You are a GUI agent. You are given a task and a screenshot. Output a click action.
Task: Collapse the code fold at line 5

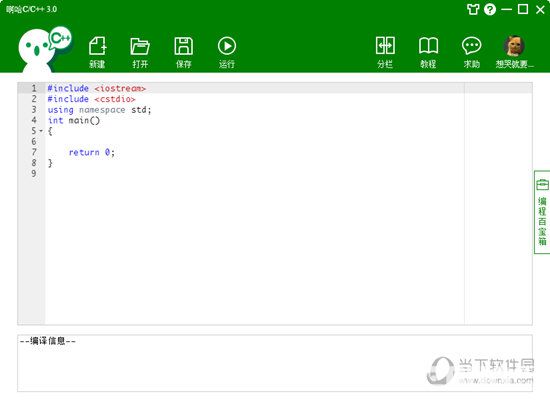pos(41,131)
